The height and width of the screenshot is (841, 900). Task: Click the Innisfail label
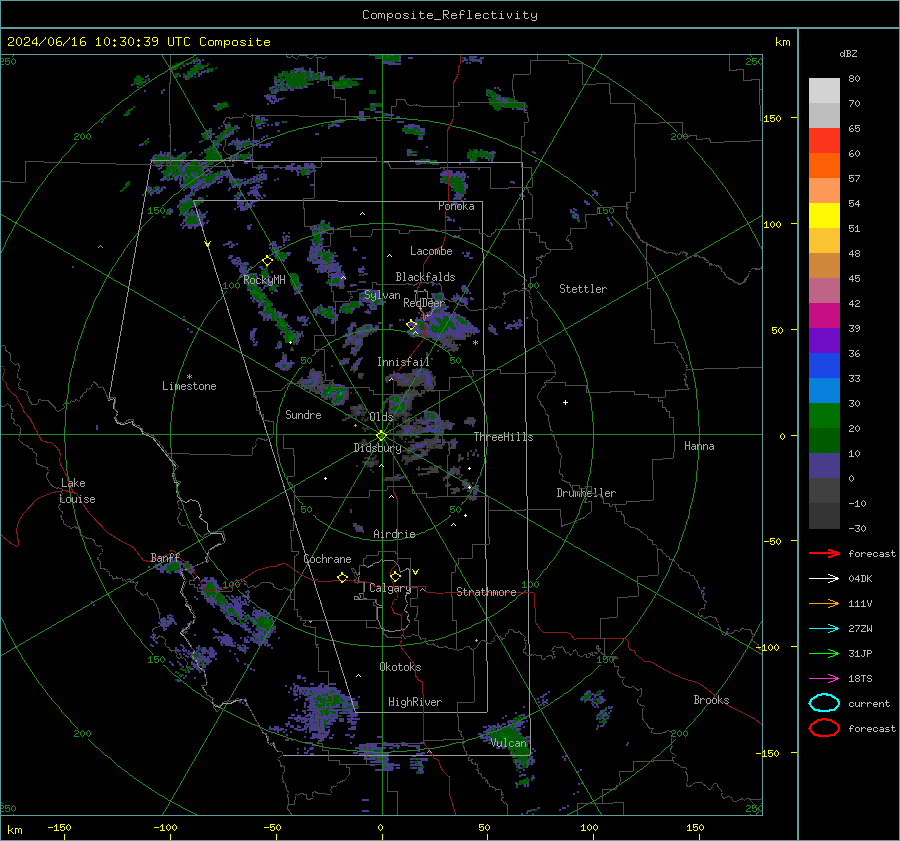point(403,362)
